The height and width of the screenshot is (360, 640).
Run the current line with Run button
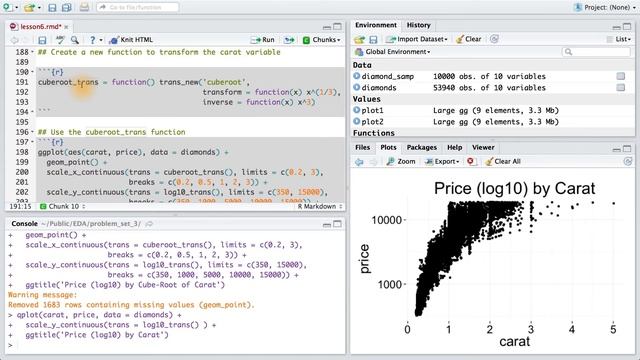click(262, 40)
